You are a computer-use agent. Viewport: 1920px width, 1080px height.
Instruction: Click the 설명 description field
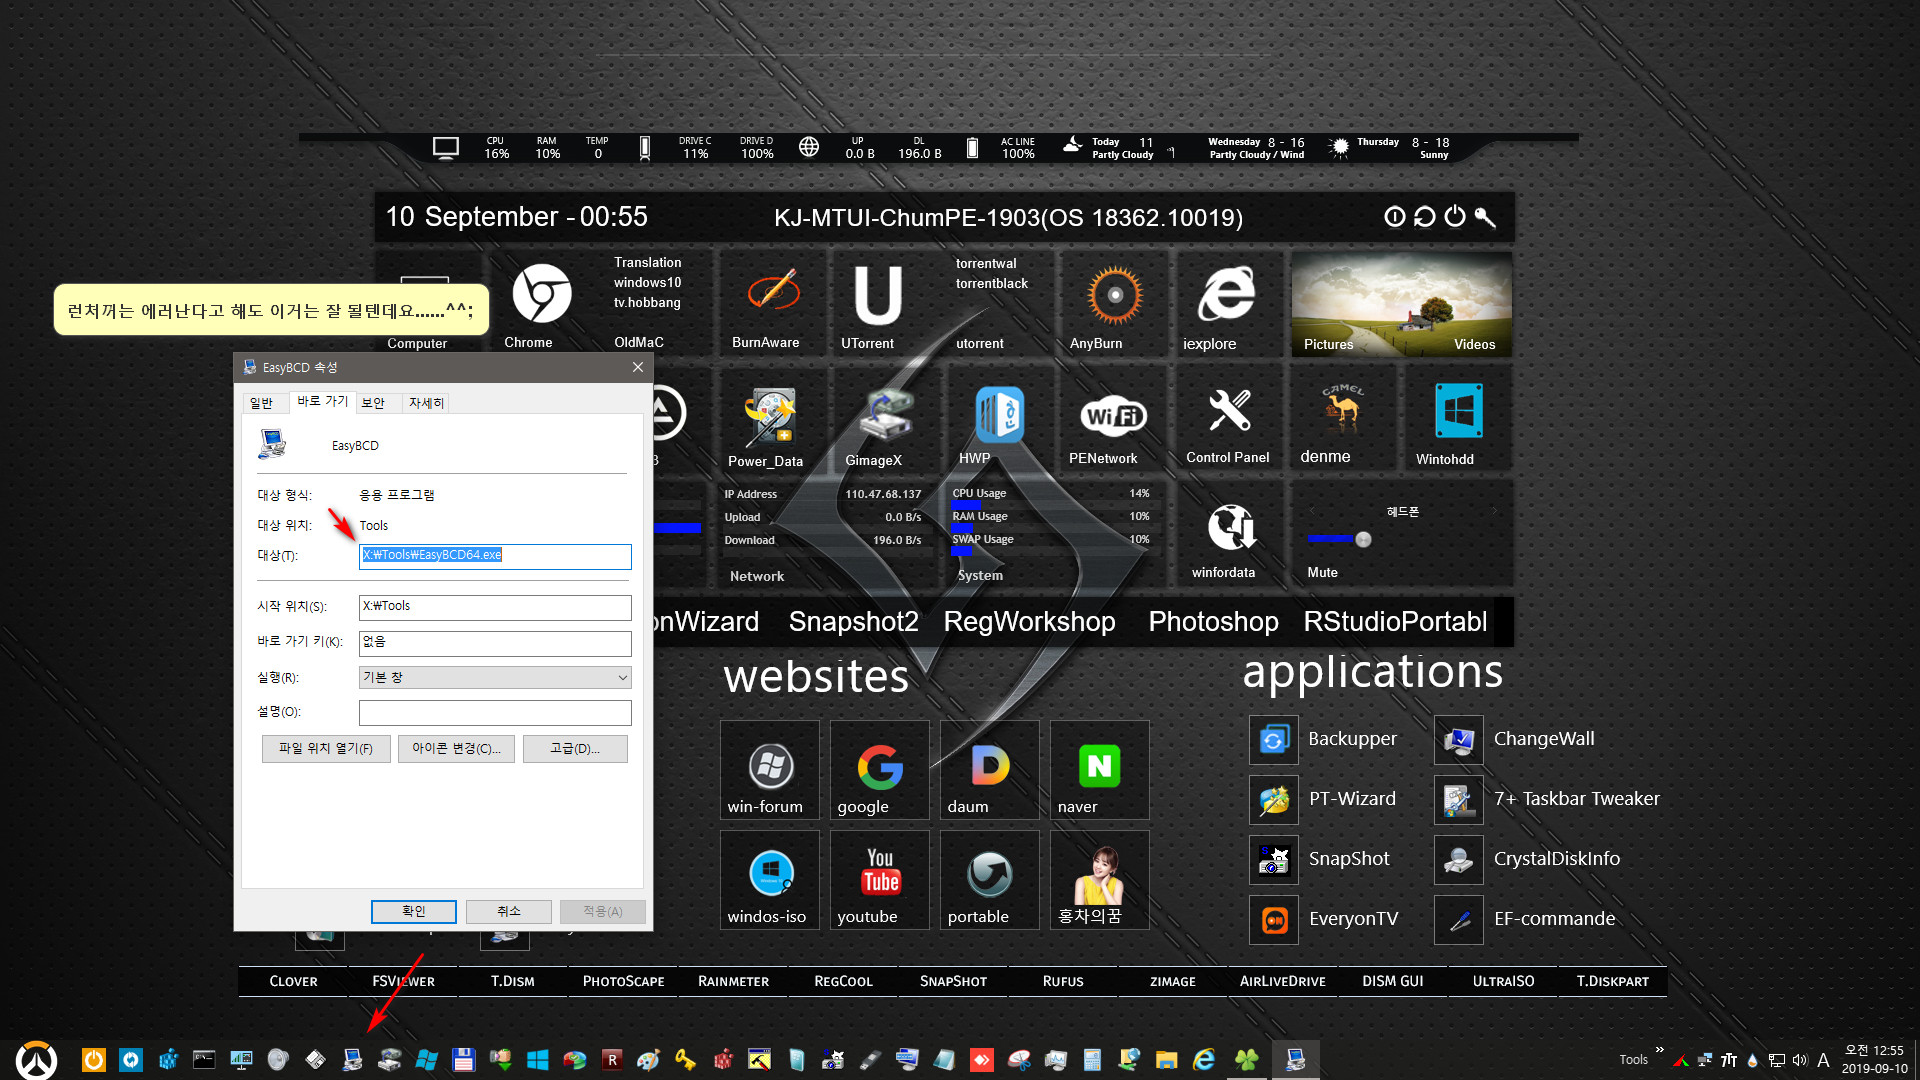tap(495, 712)
